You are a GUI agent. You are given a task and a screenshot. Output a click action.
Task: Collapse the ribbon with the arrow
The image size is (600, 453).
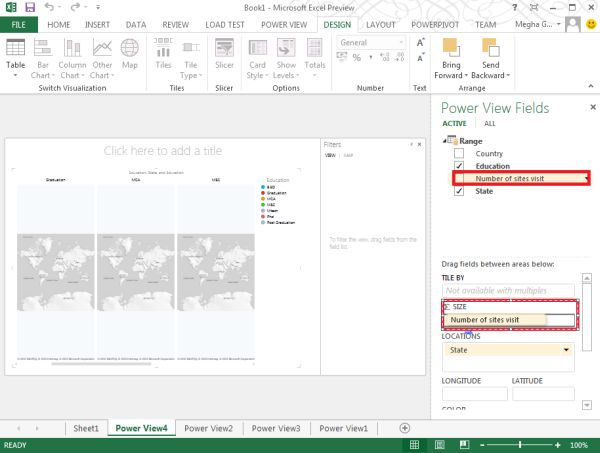tap(591, 86)
